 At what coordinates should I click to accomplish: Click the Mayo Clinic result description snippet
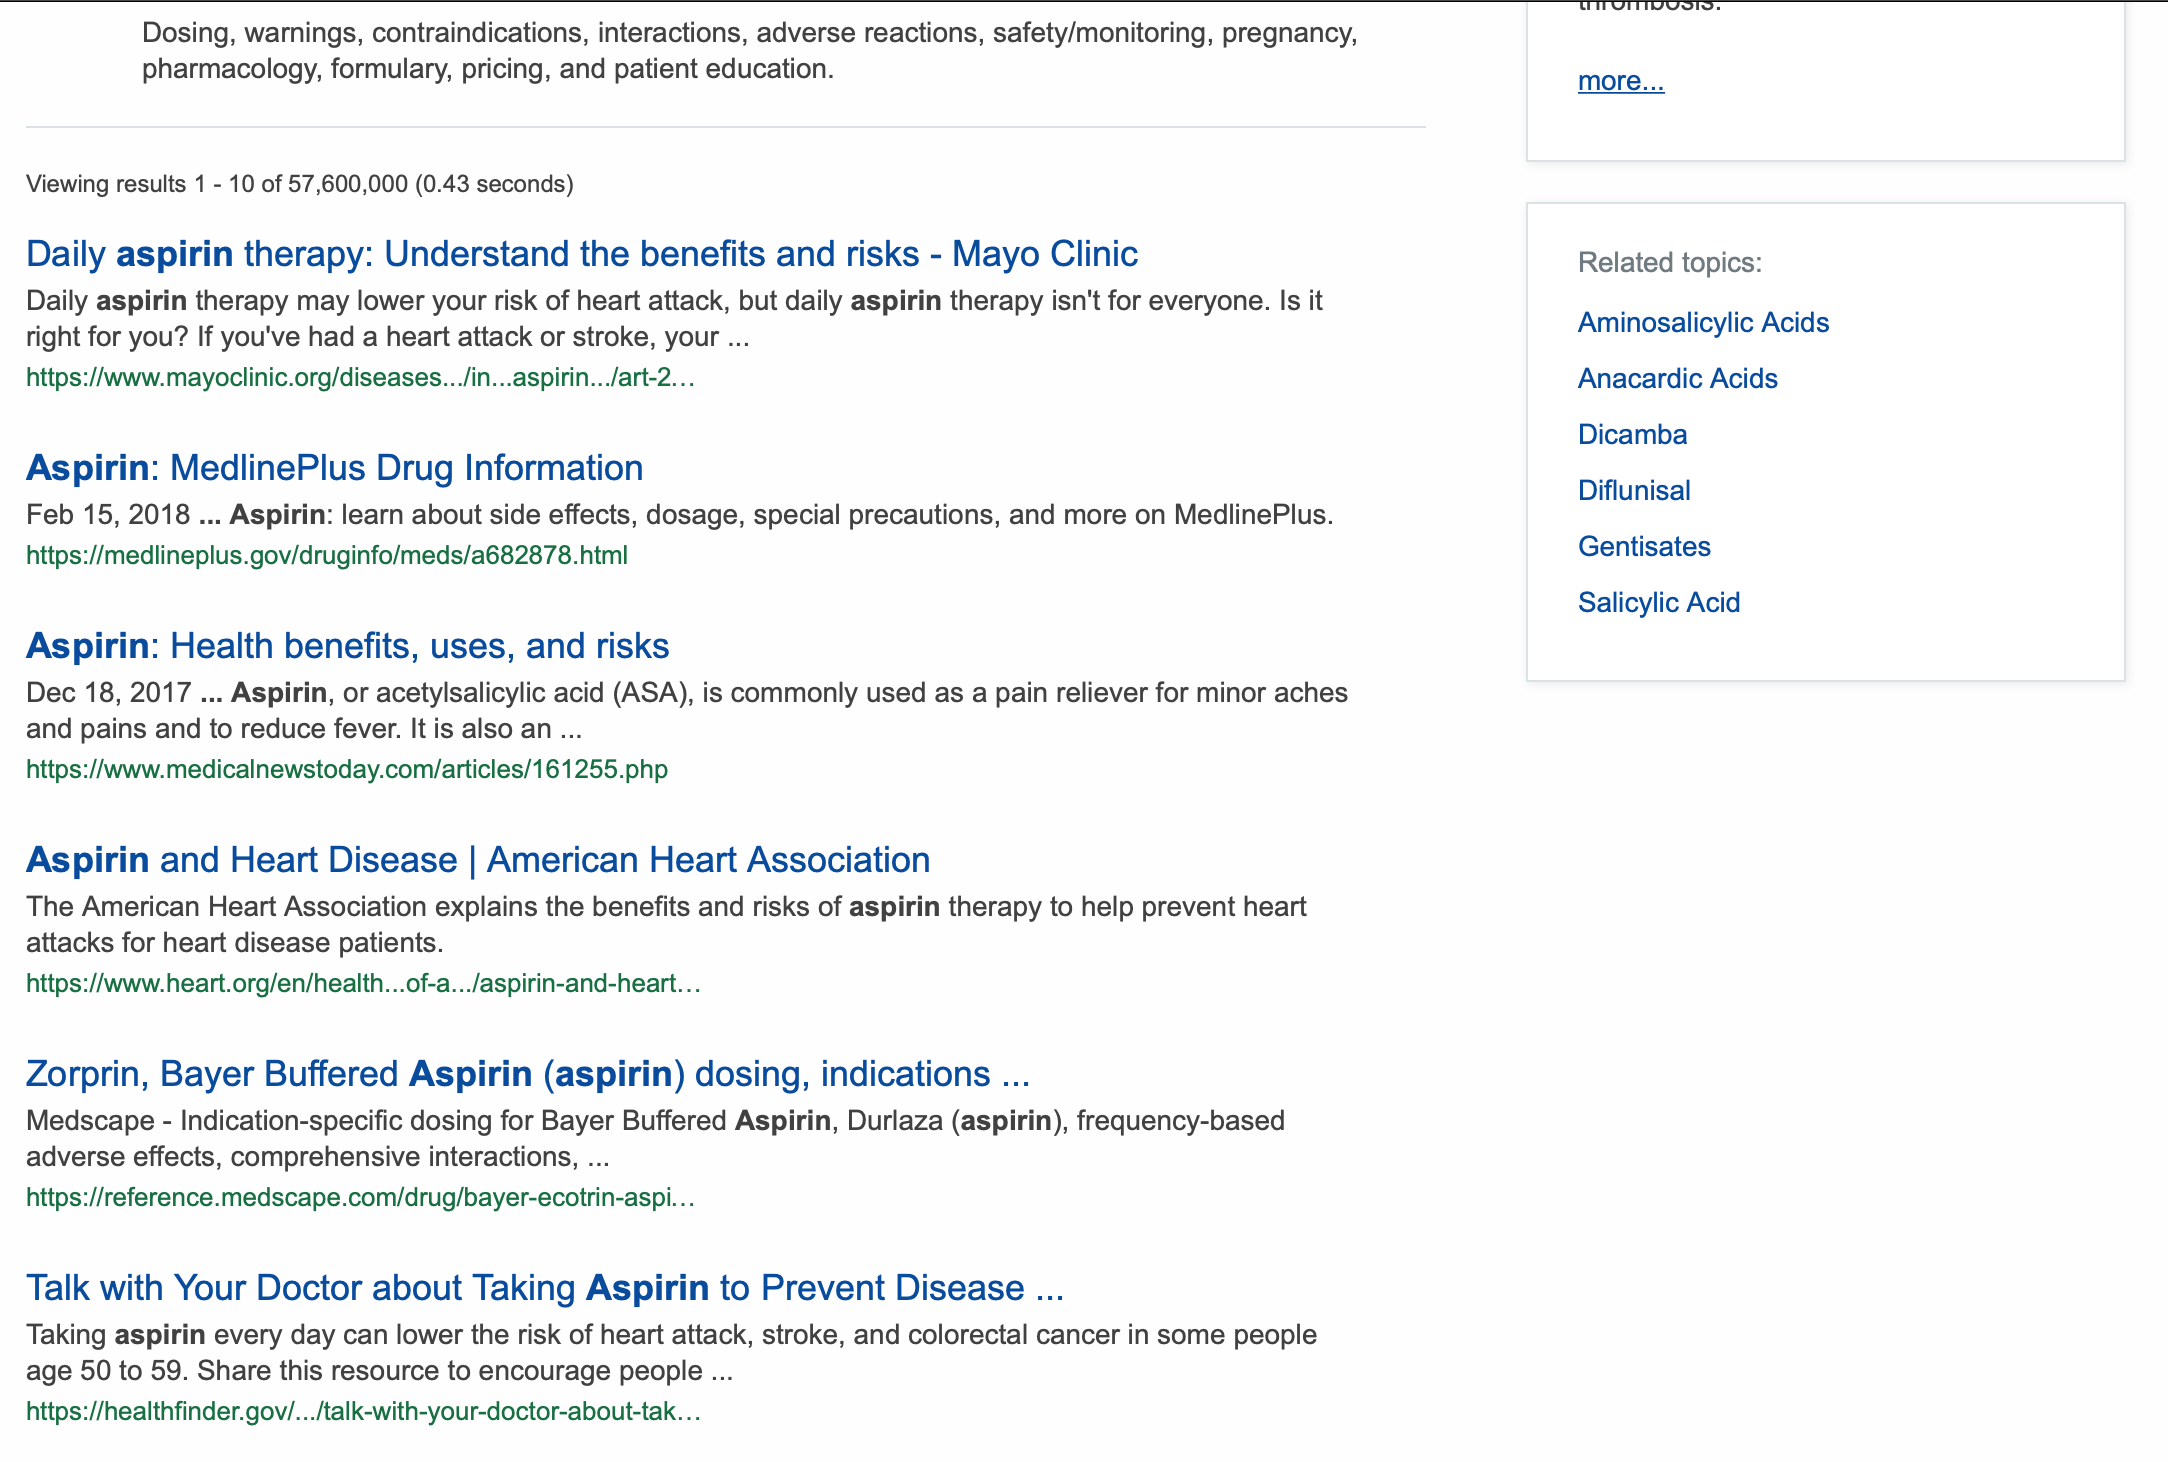[x=675, y=319]
